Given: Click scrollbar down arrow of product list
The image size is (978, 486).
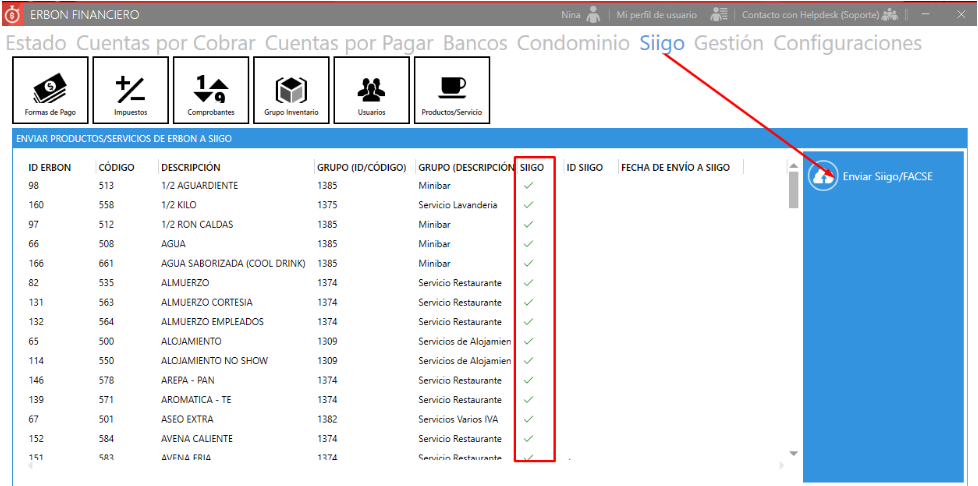Looking at the screenshot, I should 794,453.
